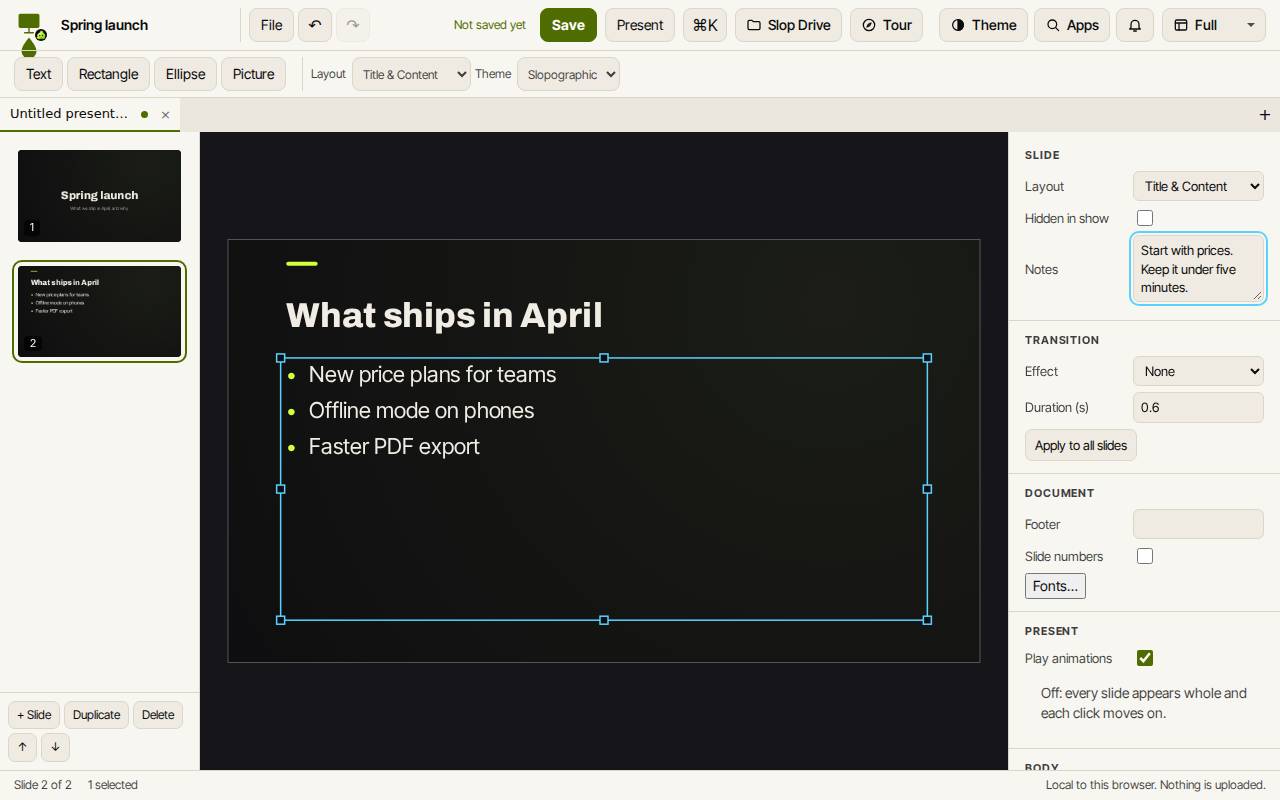Open Slop Drive
The image size is (1280, 800).
(x=788, y=25)
